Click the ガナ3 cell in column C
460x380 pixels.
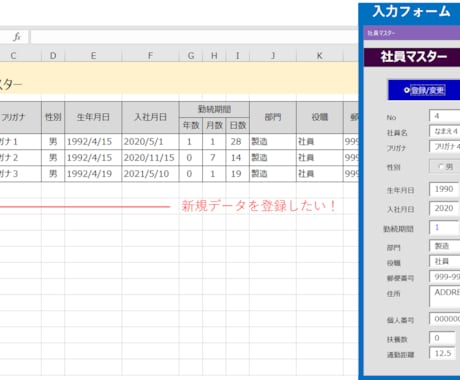click(x=21, y=174)
